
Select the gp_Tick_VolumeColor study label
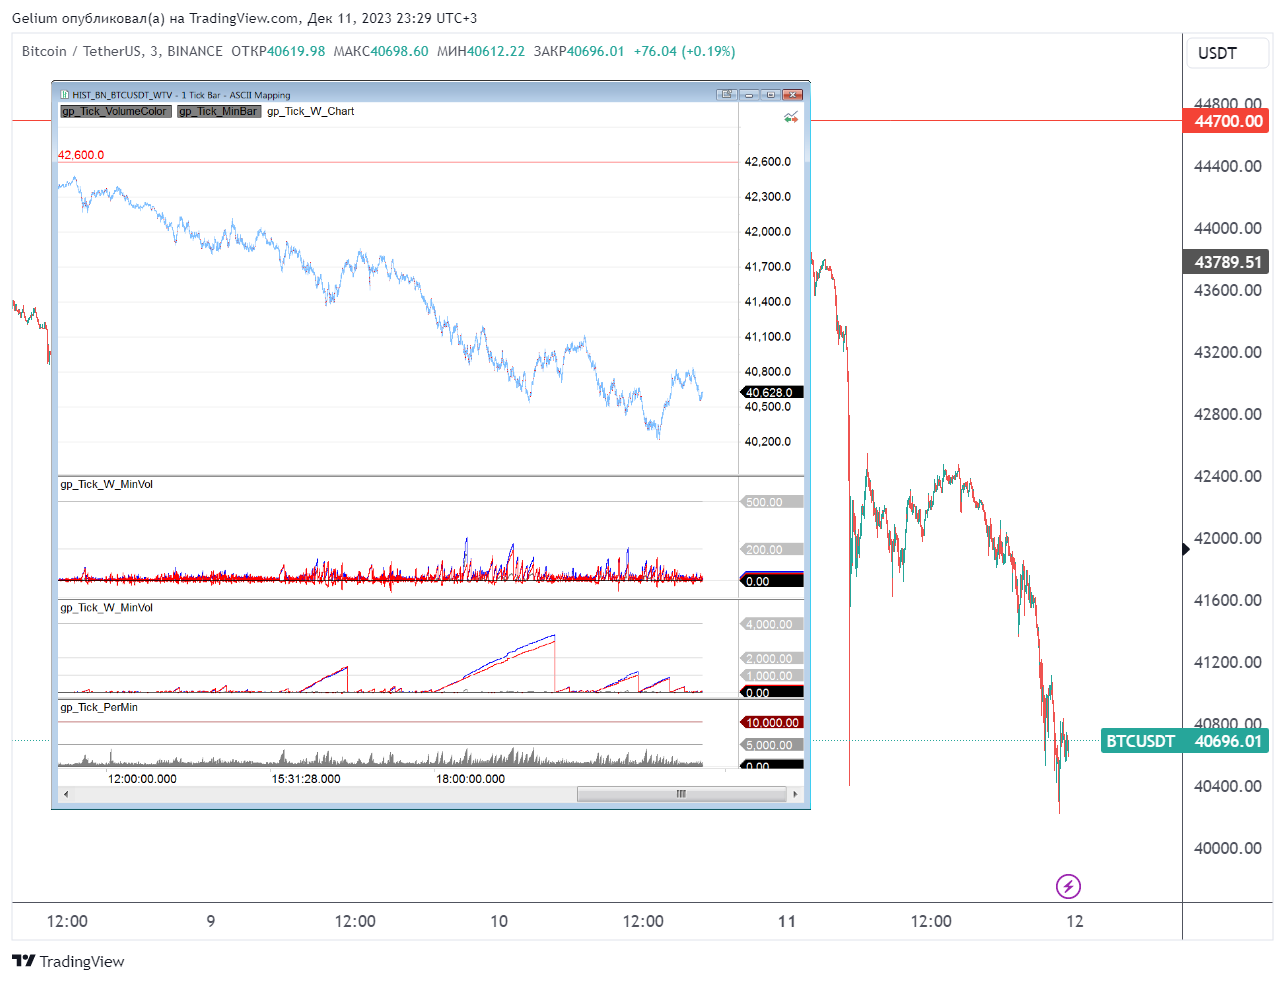click(115, 111)
